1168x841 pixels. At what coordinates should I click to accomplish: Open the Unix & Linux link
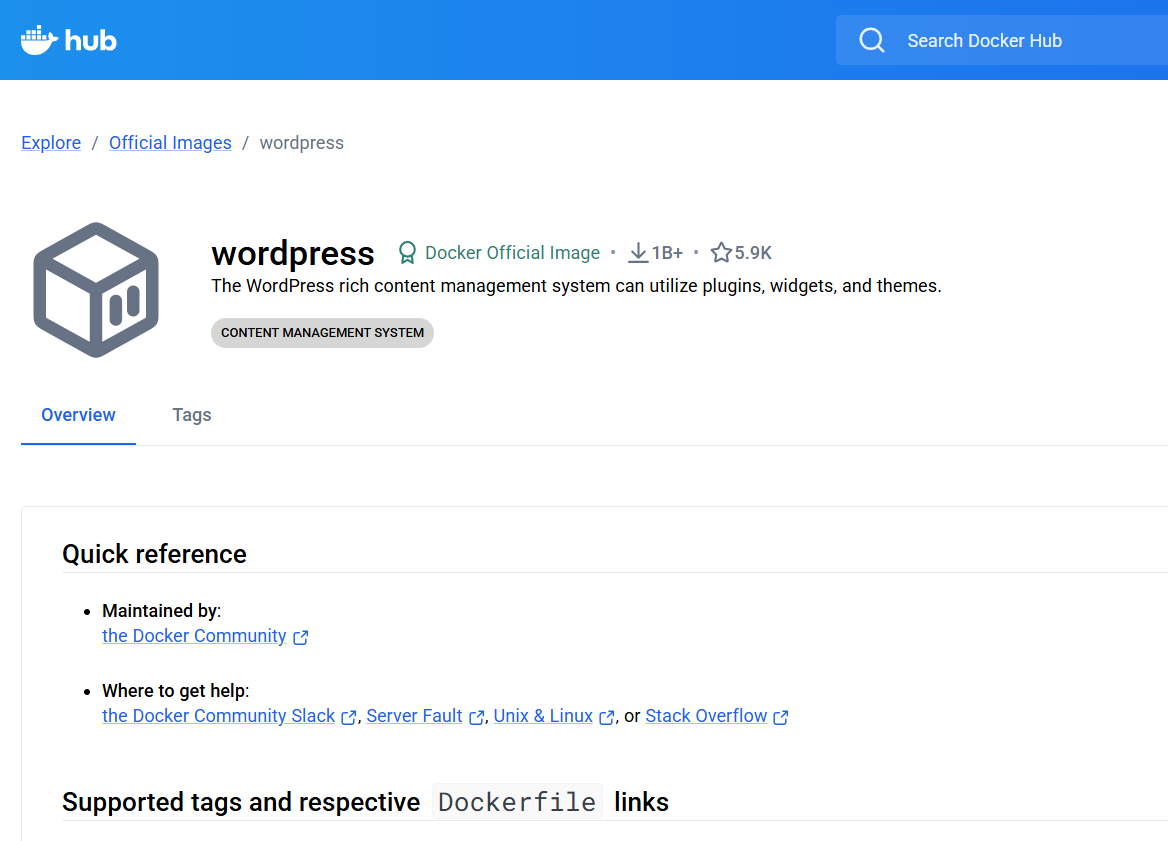[x=543, y=715]
